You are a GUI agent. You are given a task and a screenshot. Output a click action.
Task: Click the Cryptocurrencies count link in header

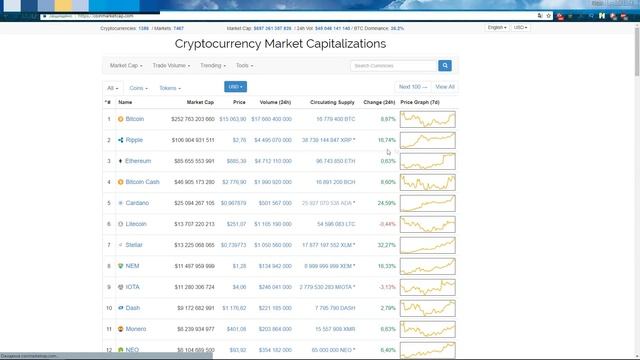(143, 29)
